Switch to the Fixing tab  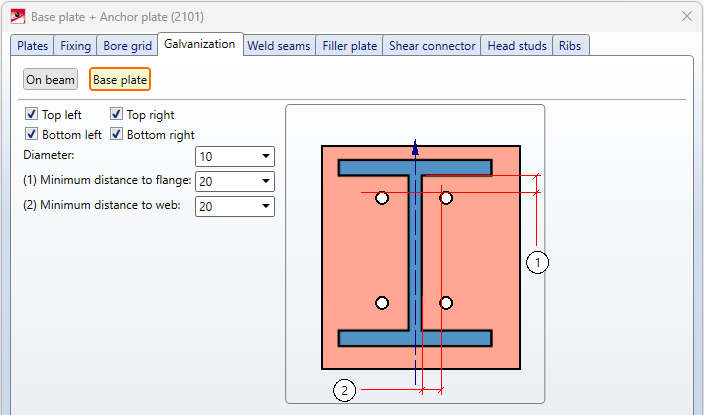coord(75,46)
